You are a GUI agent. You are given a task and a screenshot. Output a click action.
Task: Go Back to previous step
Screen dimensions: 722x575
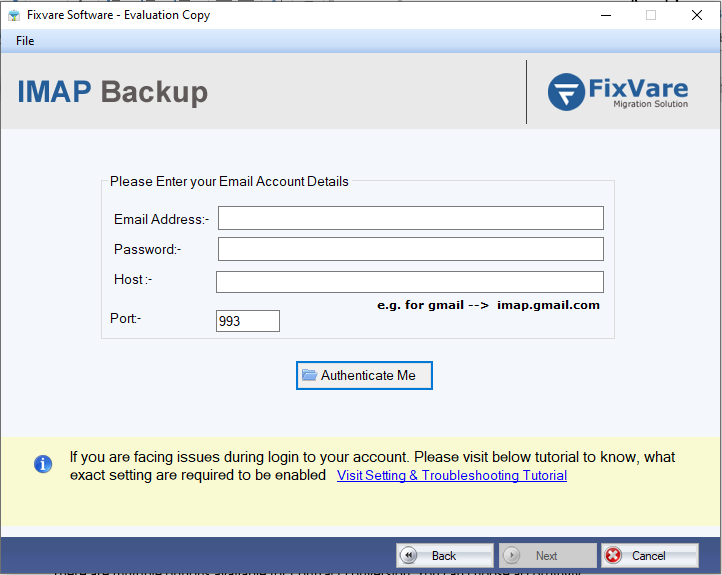click(x=445, y=556)
